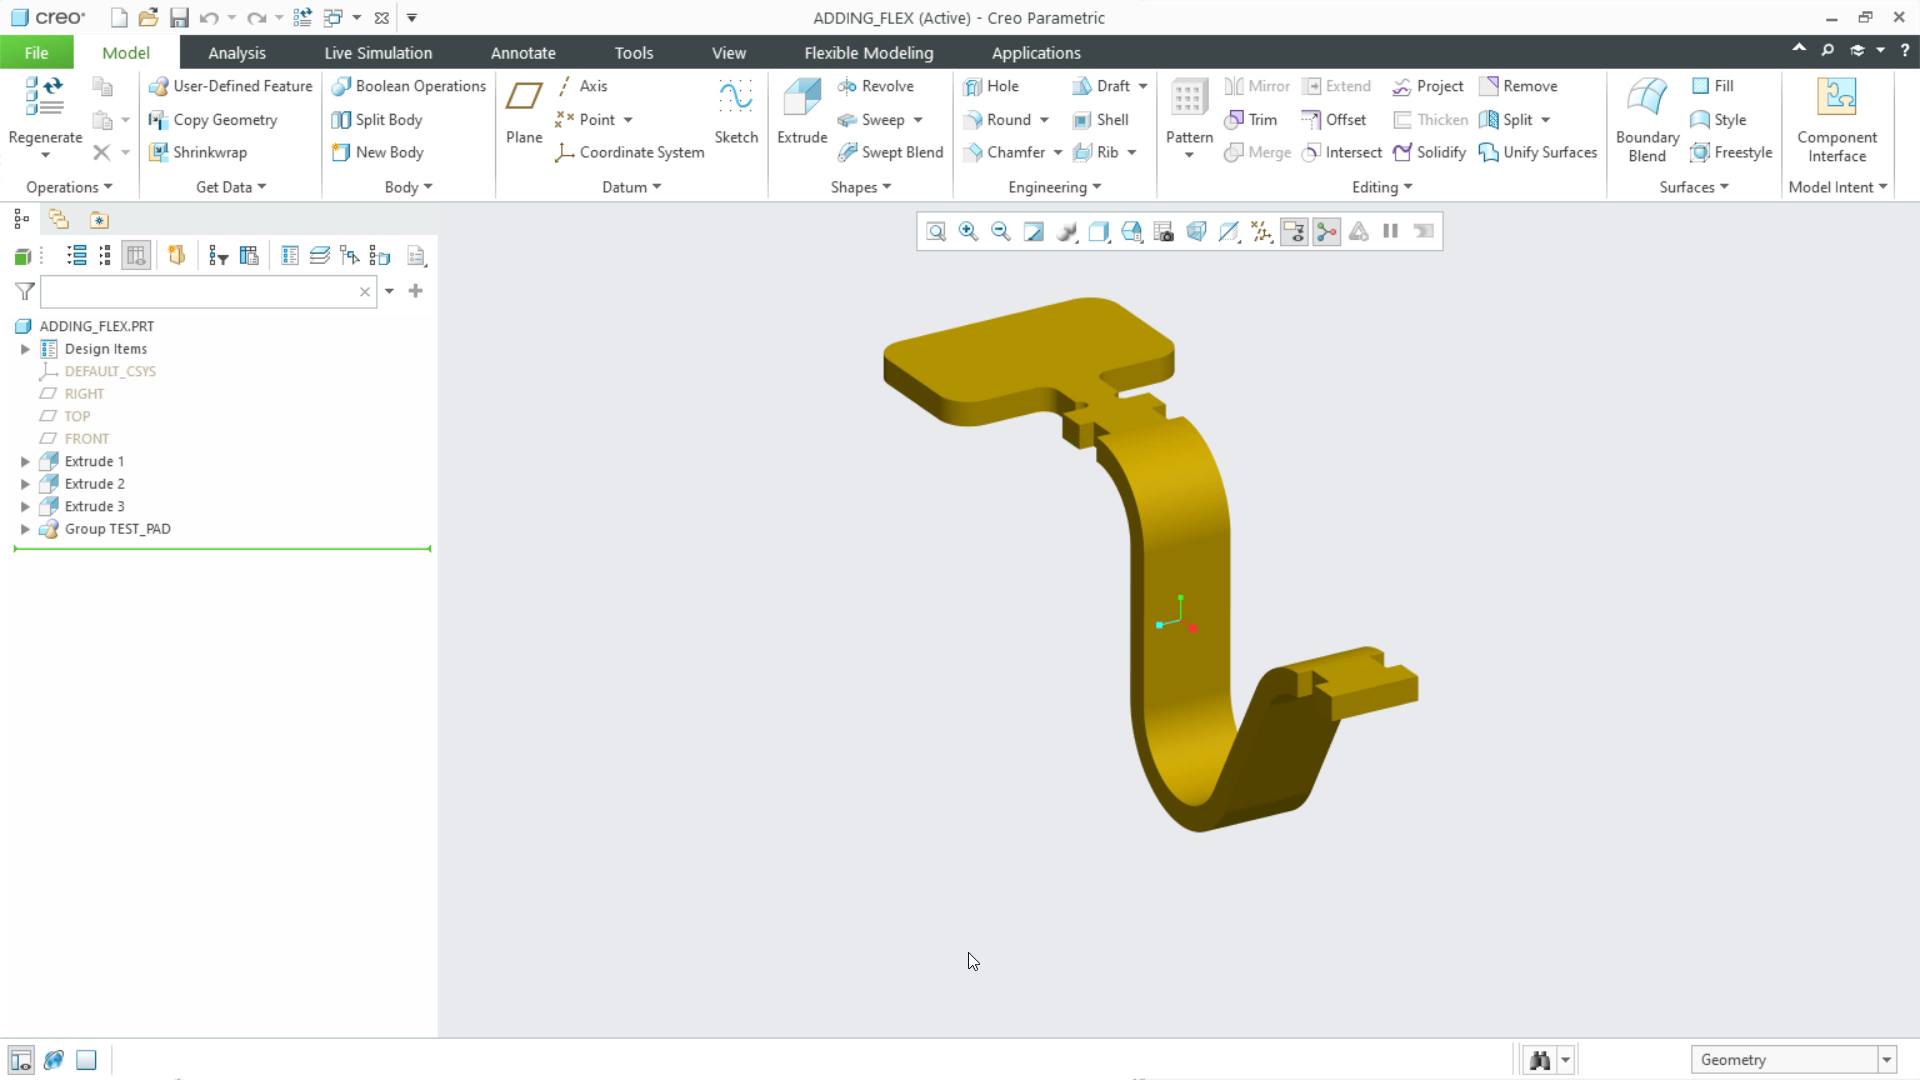Click the plus icon beside tree search

point(416,291)
